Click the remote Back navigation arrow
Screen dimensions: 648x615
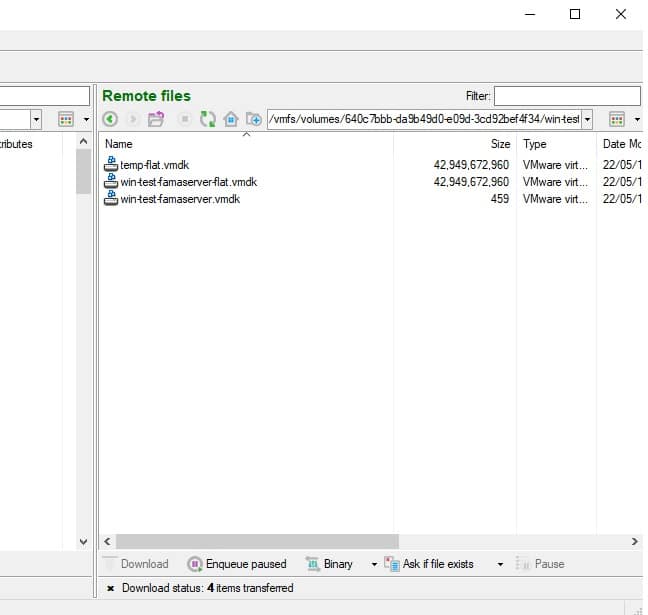point(110,119)
